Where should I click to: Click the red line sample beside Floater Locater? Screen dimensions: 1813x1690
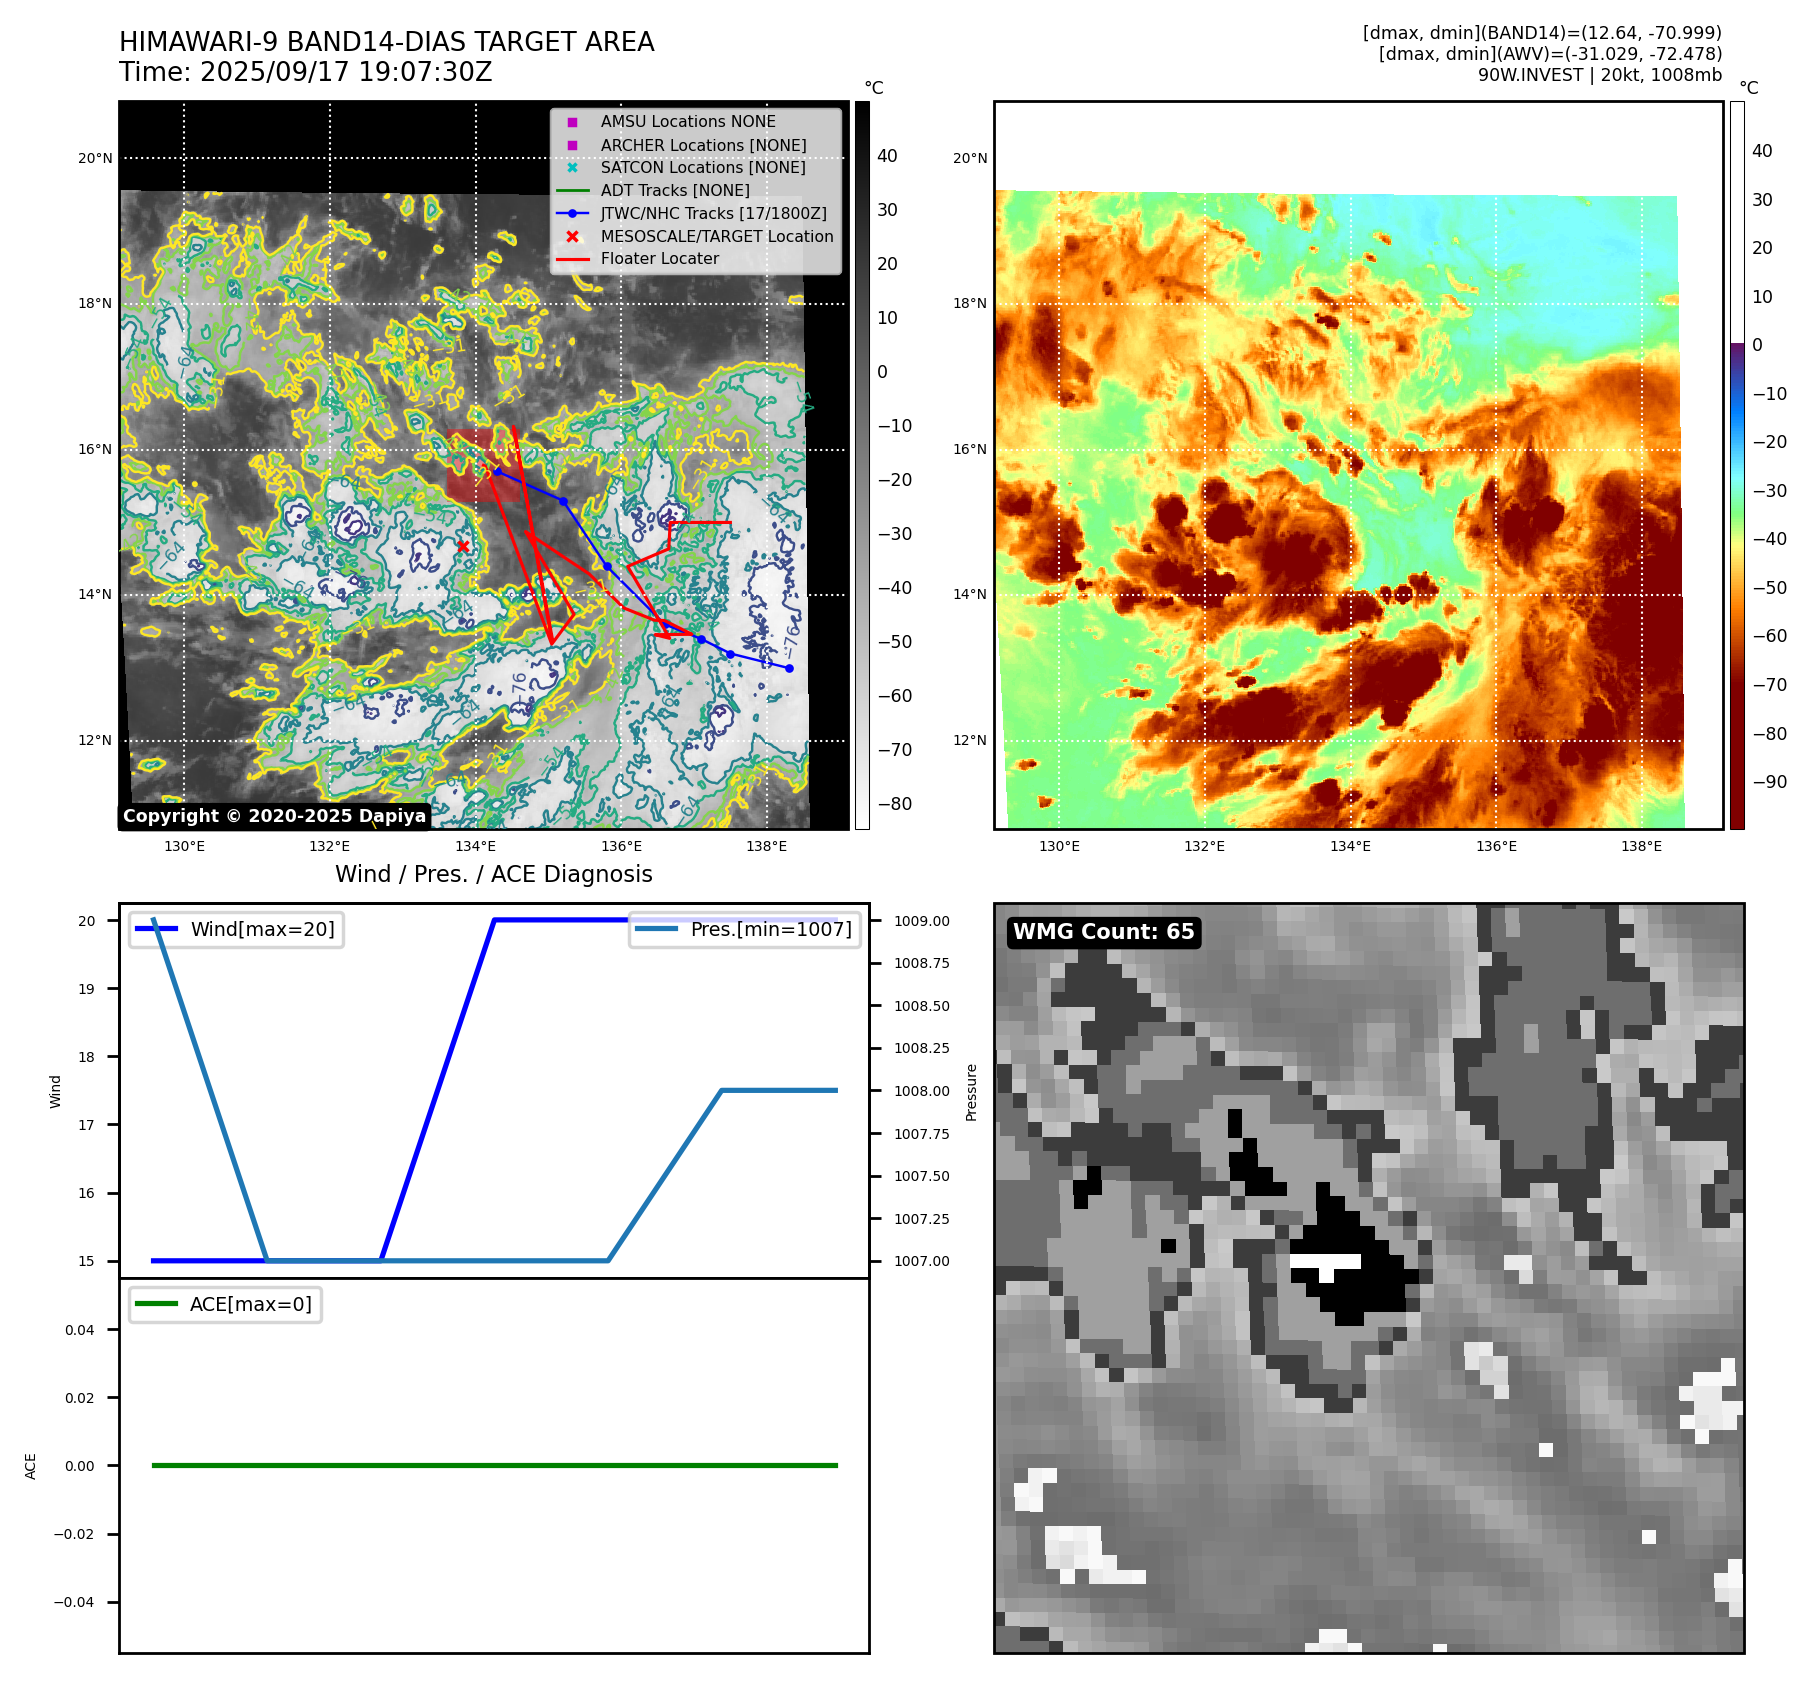coord(573,259)
